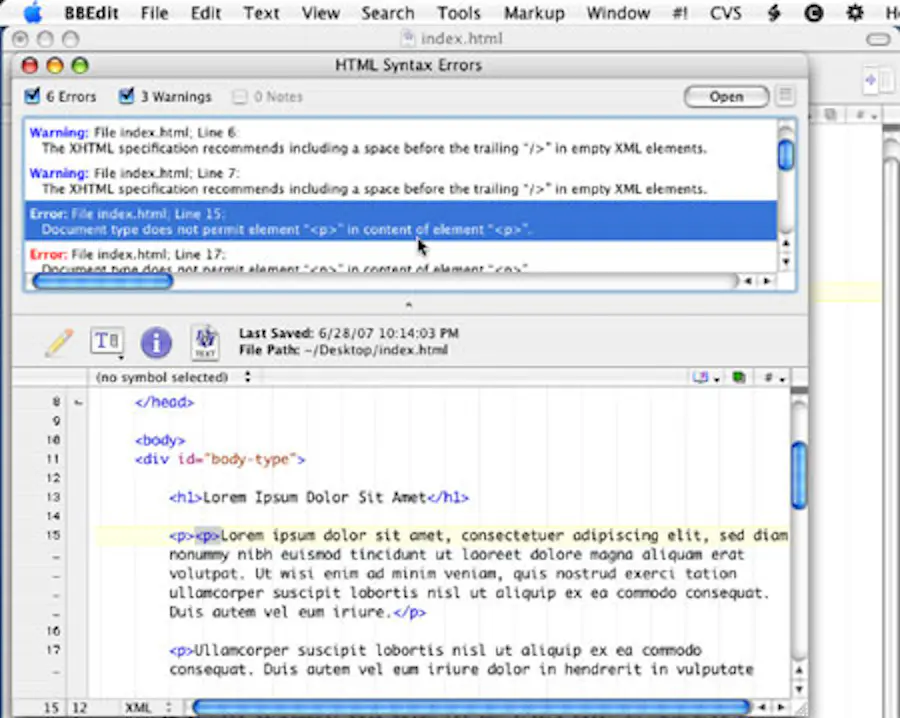The height and width of the screenshot is (718, 900).
Task: Toggle the 6 Errors checkbox
Action: (x=32, y=96)
